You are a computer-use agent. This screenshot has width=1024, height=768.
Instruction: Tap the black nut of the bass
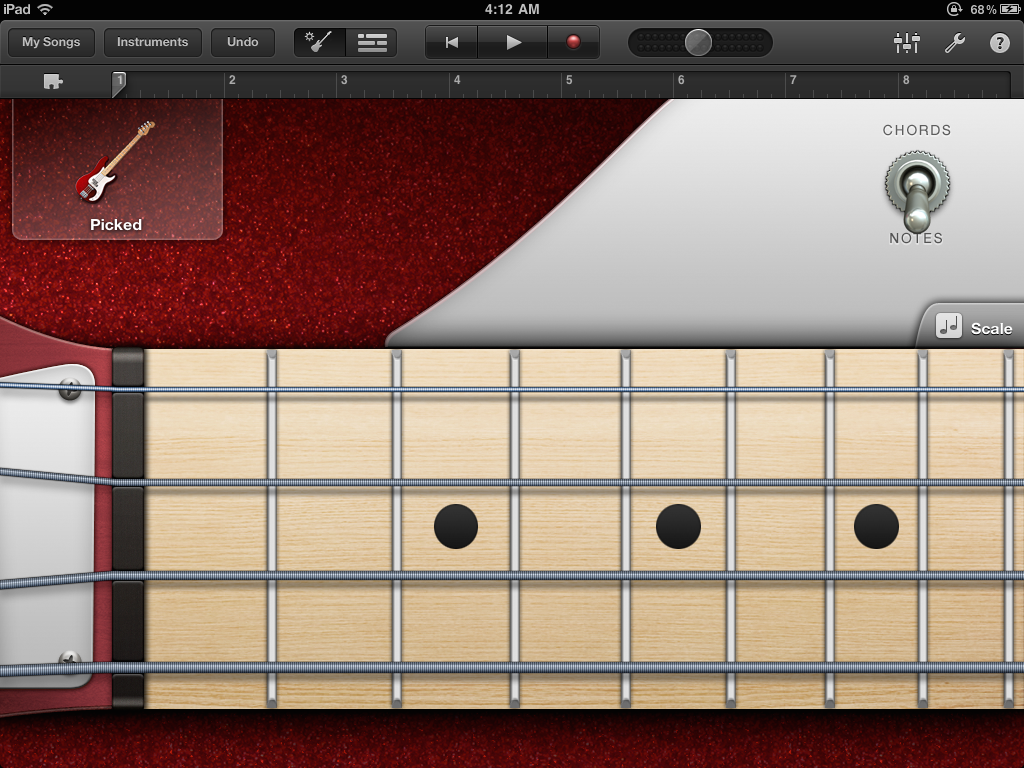(x=128, y=528)
